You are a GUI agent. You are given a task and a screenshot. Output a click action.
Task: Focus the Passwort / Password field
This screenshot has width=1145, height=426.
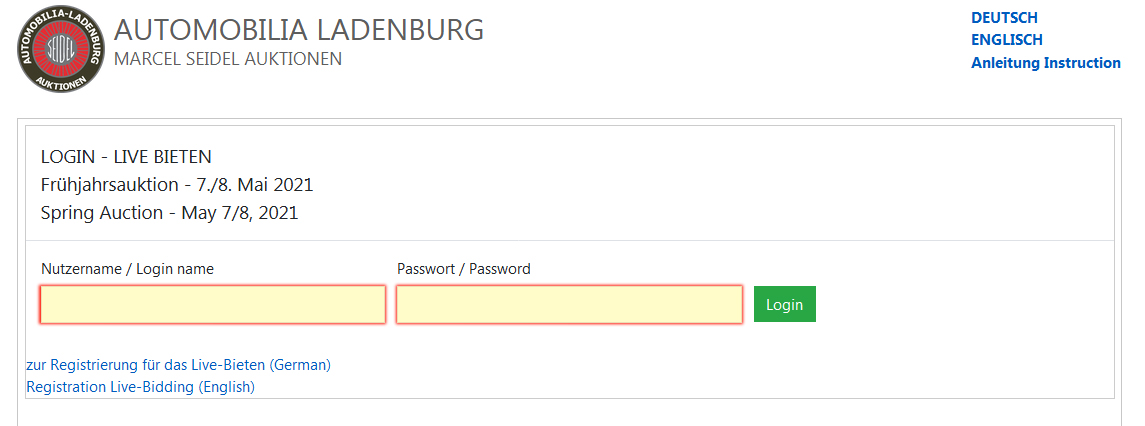[570, 304]
